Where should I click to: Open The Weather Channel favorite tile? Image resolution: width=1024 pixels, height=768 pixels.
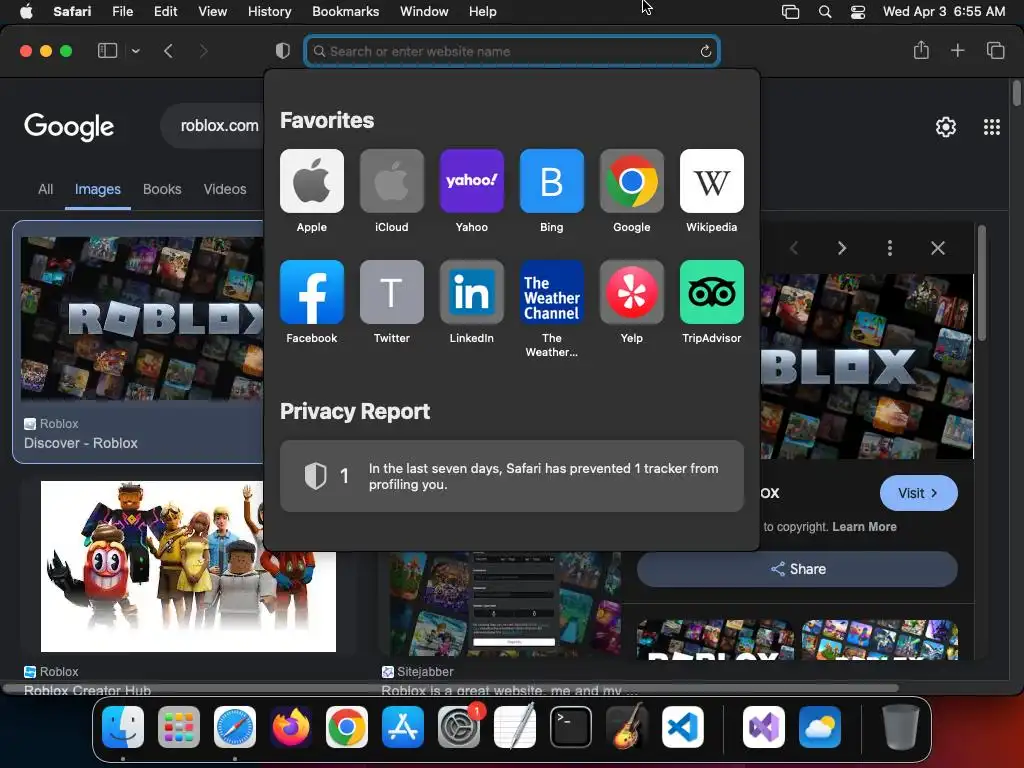[x=551, y=292]
